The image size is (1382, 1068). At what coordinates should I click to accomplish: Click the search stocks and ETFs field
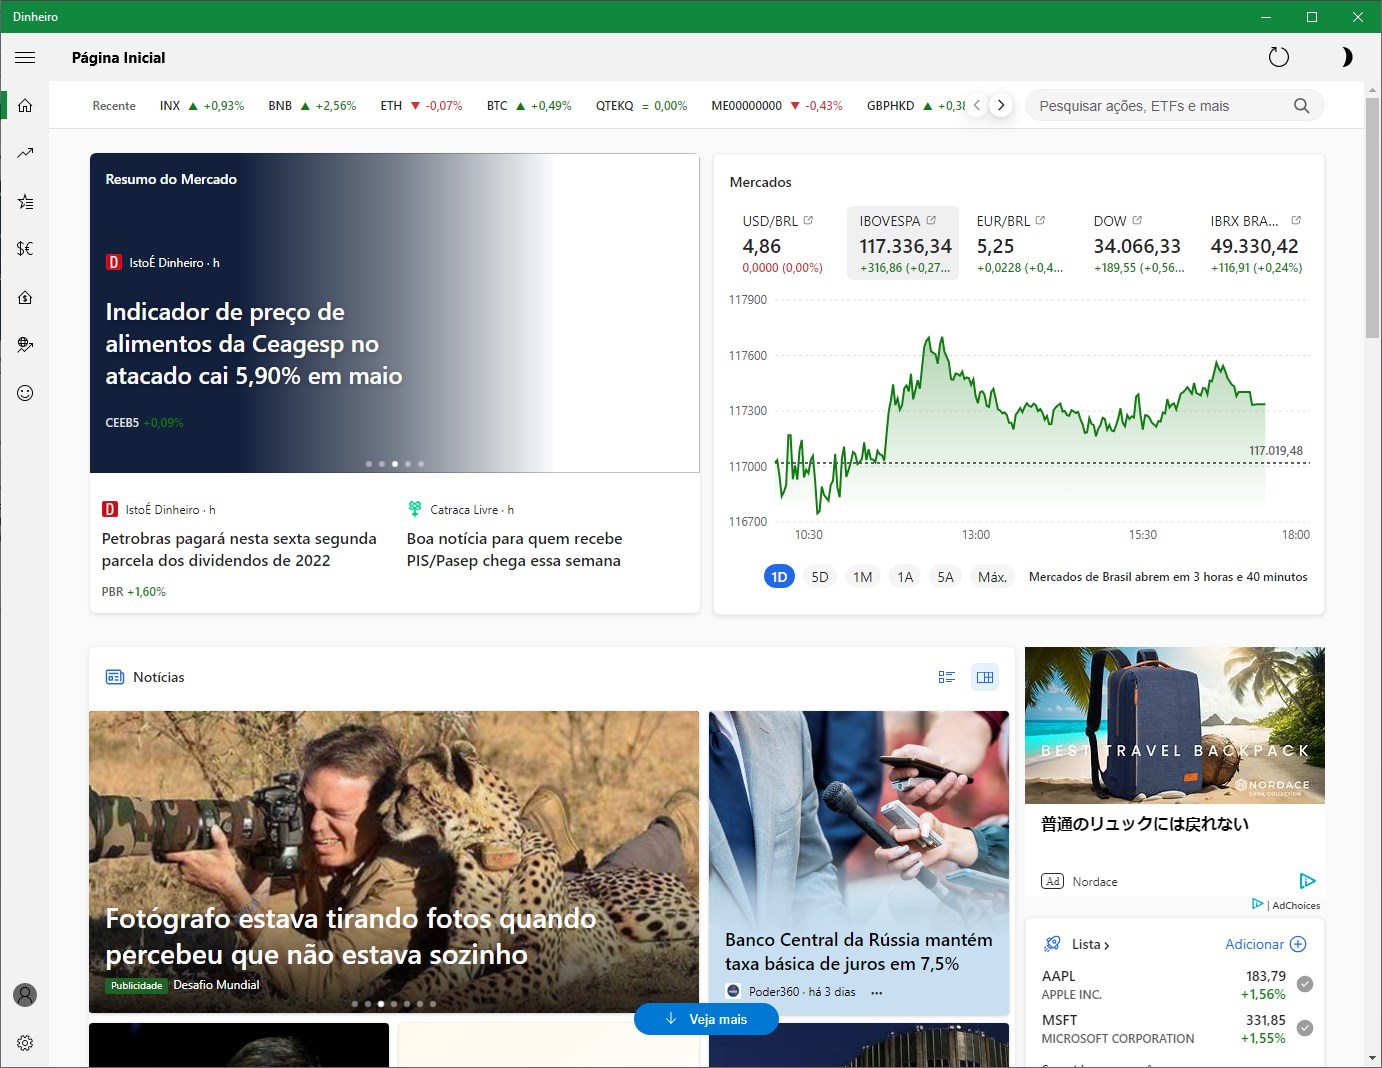(1160, 106)
